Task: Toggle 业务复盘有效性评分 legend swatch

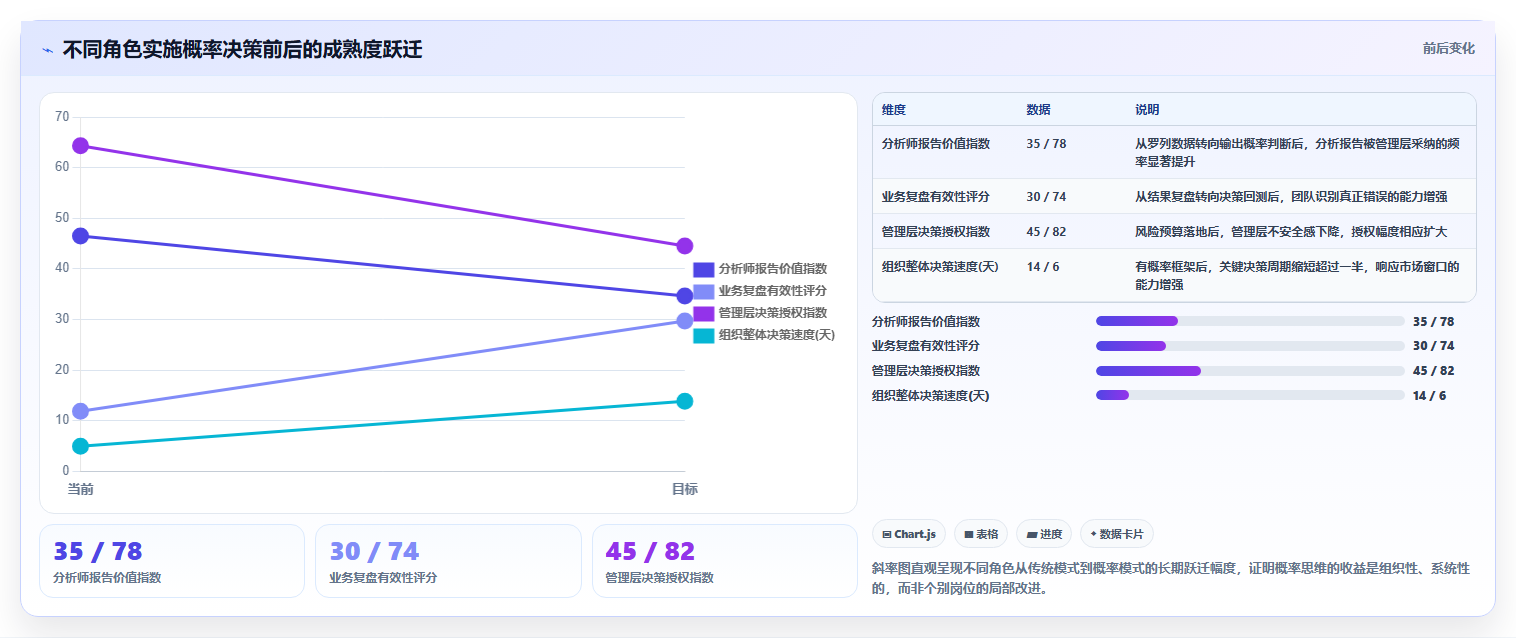Action: click(x=703, y=291)
